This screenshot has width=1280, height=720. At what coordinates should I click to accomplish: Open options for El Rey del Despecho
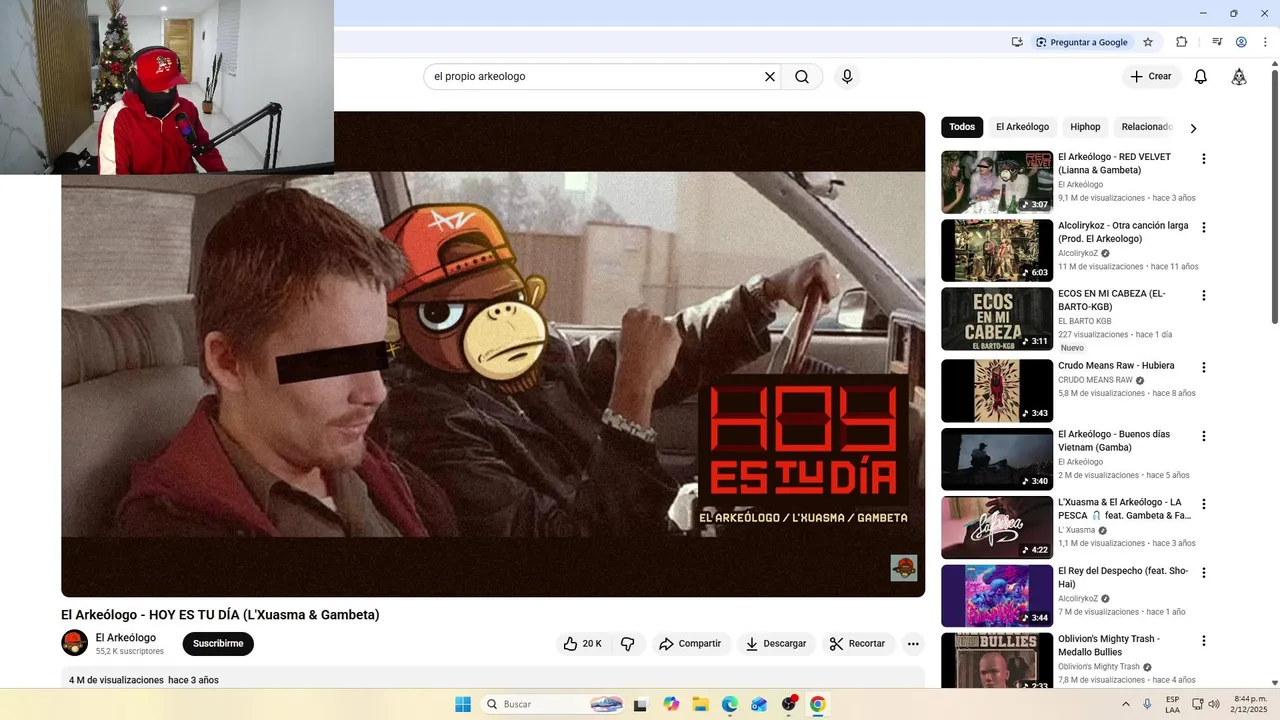1204,573
